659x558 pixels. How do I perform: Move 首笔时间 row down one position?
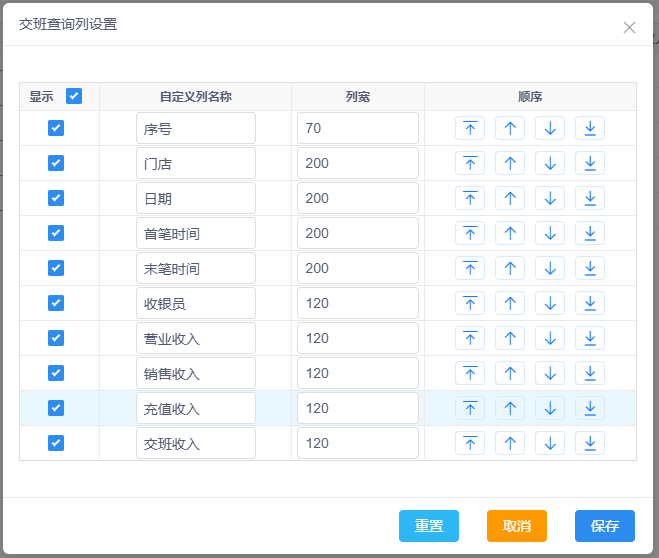[x=550, y=233]
